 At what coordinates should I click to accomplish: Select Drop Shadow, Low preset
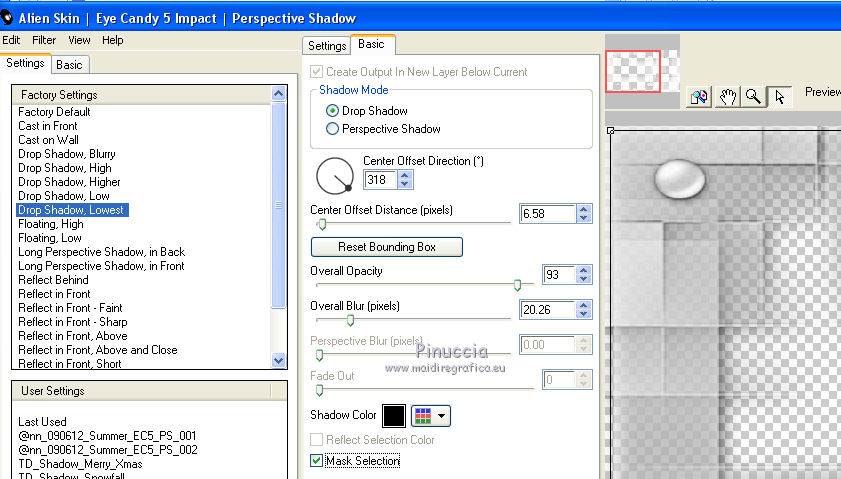(x=64, y=196)
